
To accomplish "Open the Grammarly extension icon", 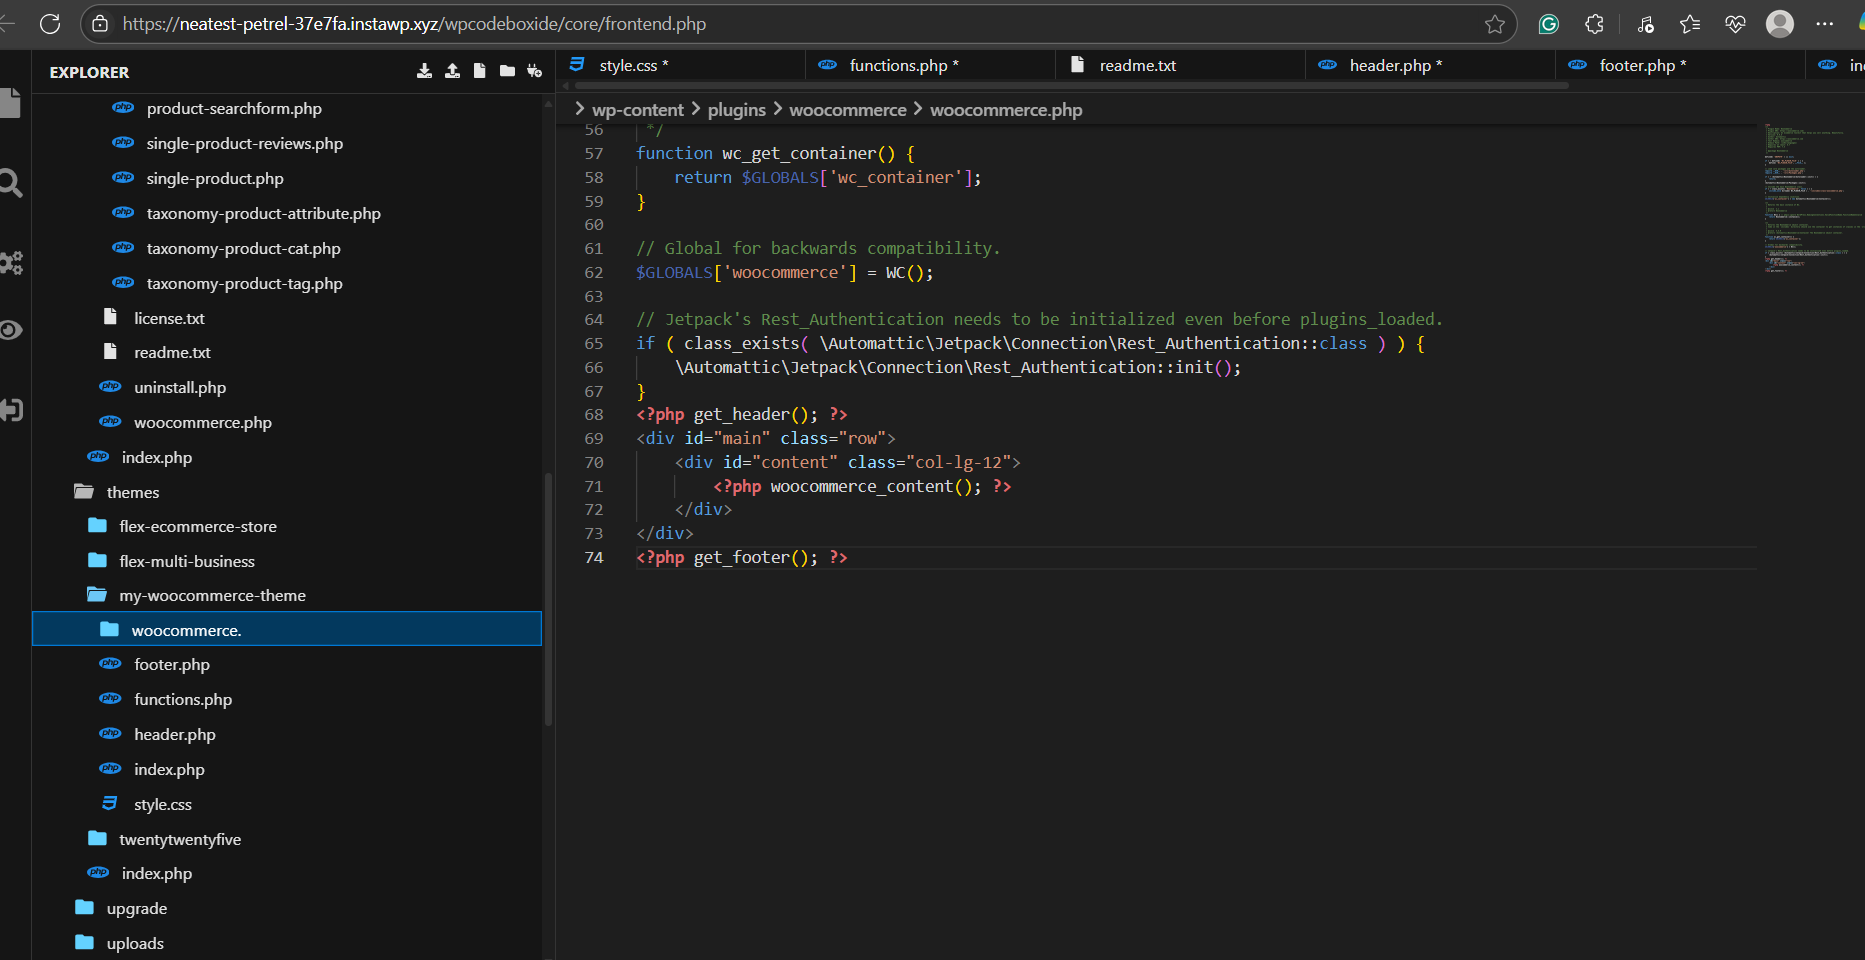I will click(x=1549, y=24).
